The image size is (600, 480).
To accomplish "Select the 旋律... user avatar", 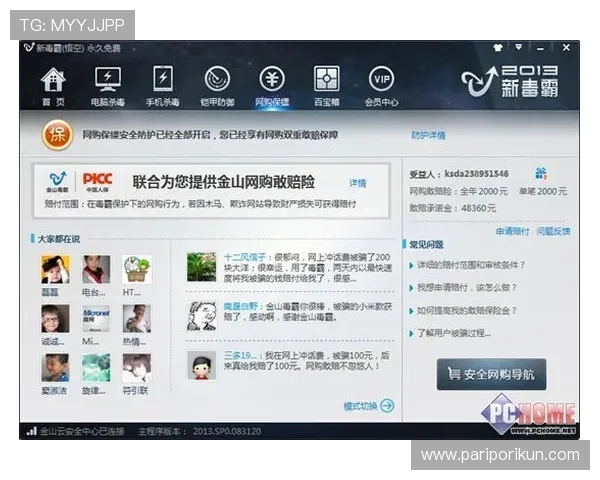I will 96,368.
